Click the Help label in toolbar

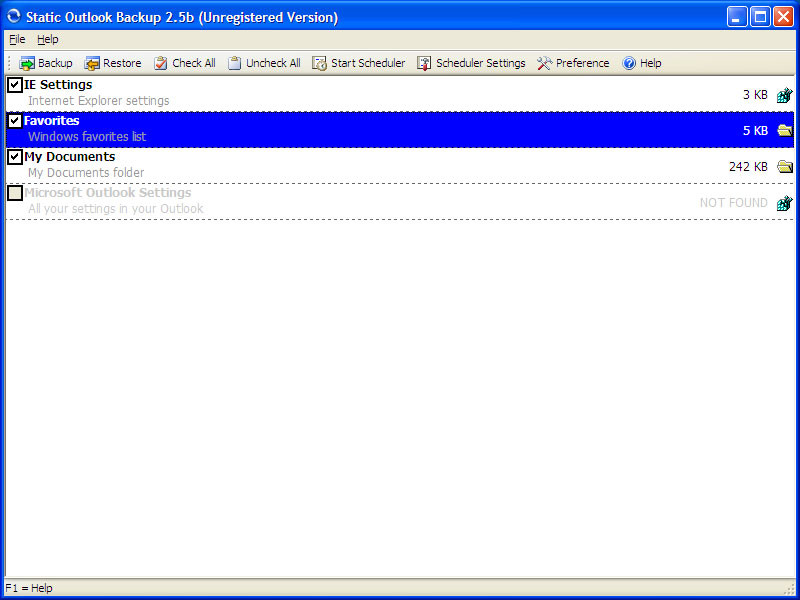pyautogui.click(x=651, y=63)
